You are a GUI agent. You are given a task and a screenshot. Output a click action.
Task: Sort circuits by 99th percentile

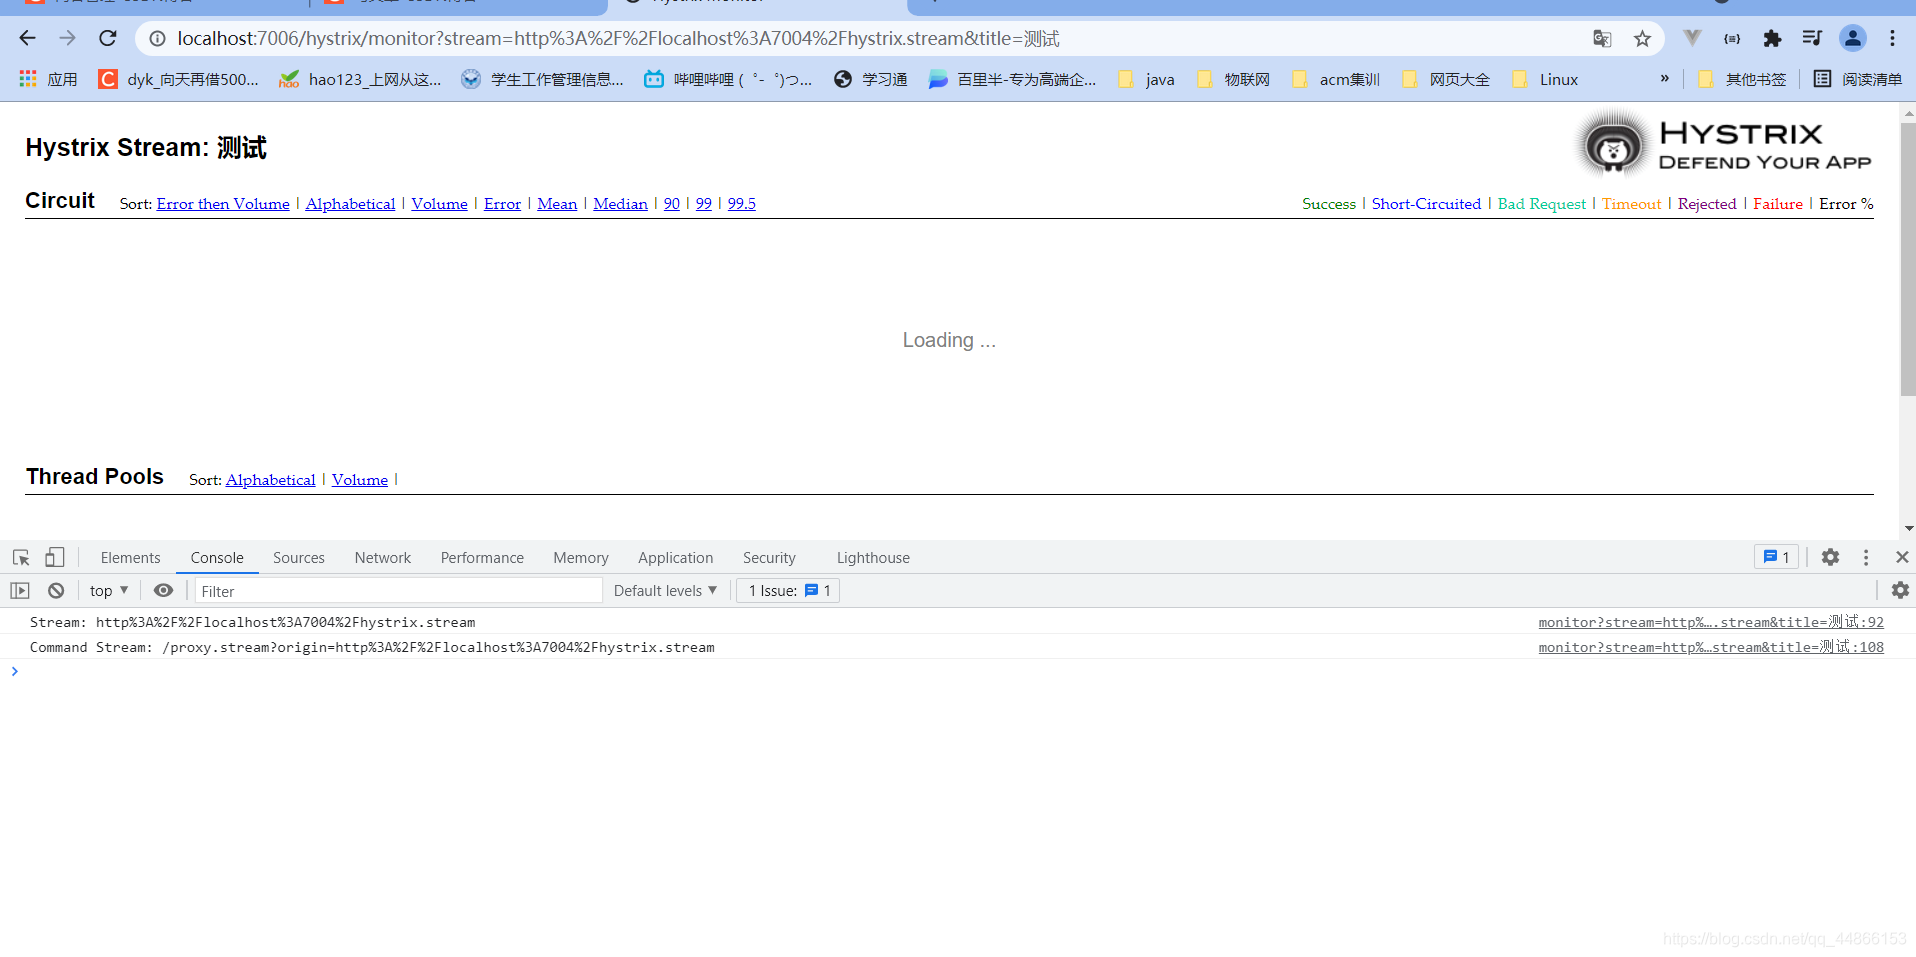704,204
